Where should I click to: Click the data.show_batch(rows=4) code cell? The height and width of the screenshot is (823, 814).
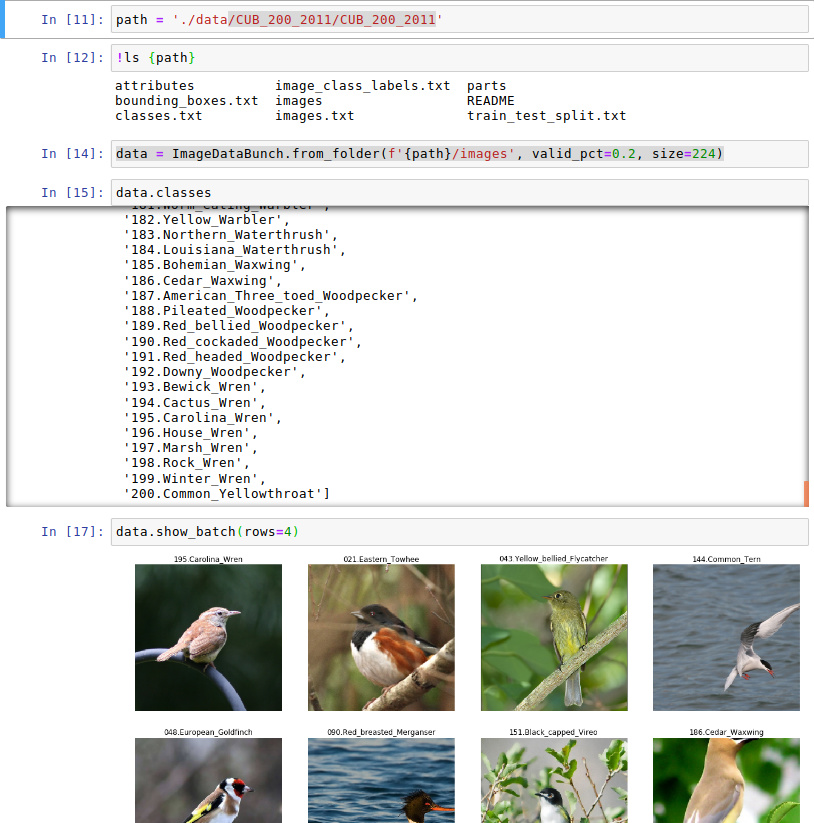pyautogui.click(x=458, y=531)
